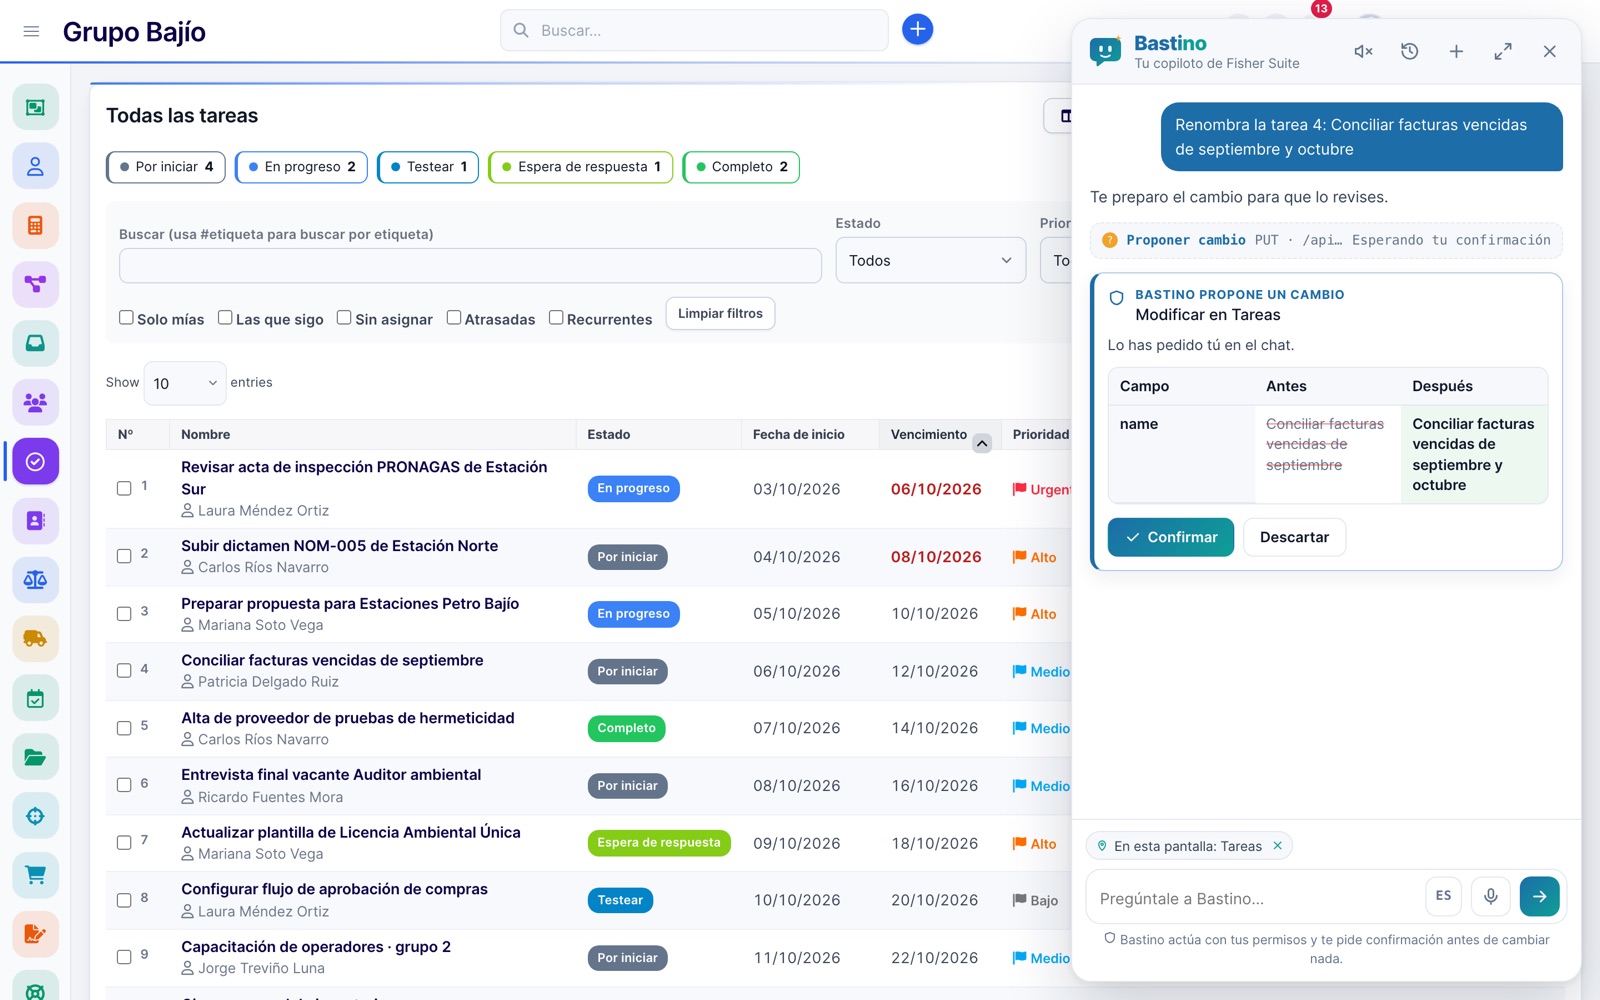Viewport: 1600px width, 1000px height.
Task: Check the Sin asignar filter
Action: (344, 317)
